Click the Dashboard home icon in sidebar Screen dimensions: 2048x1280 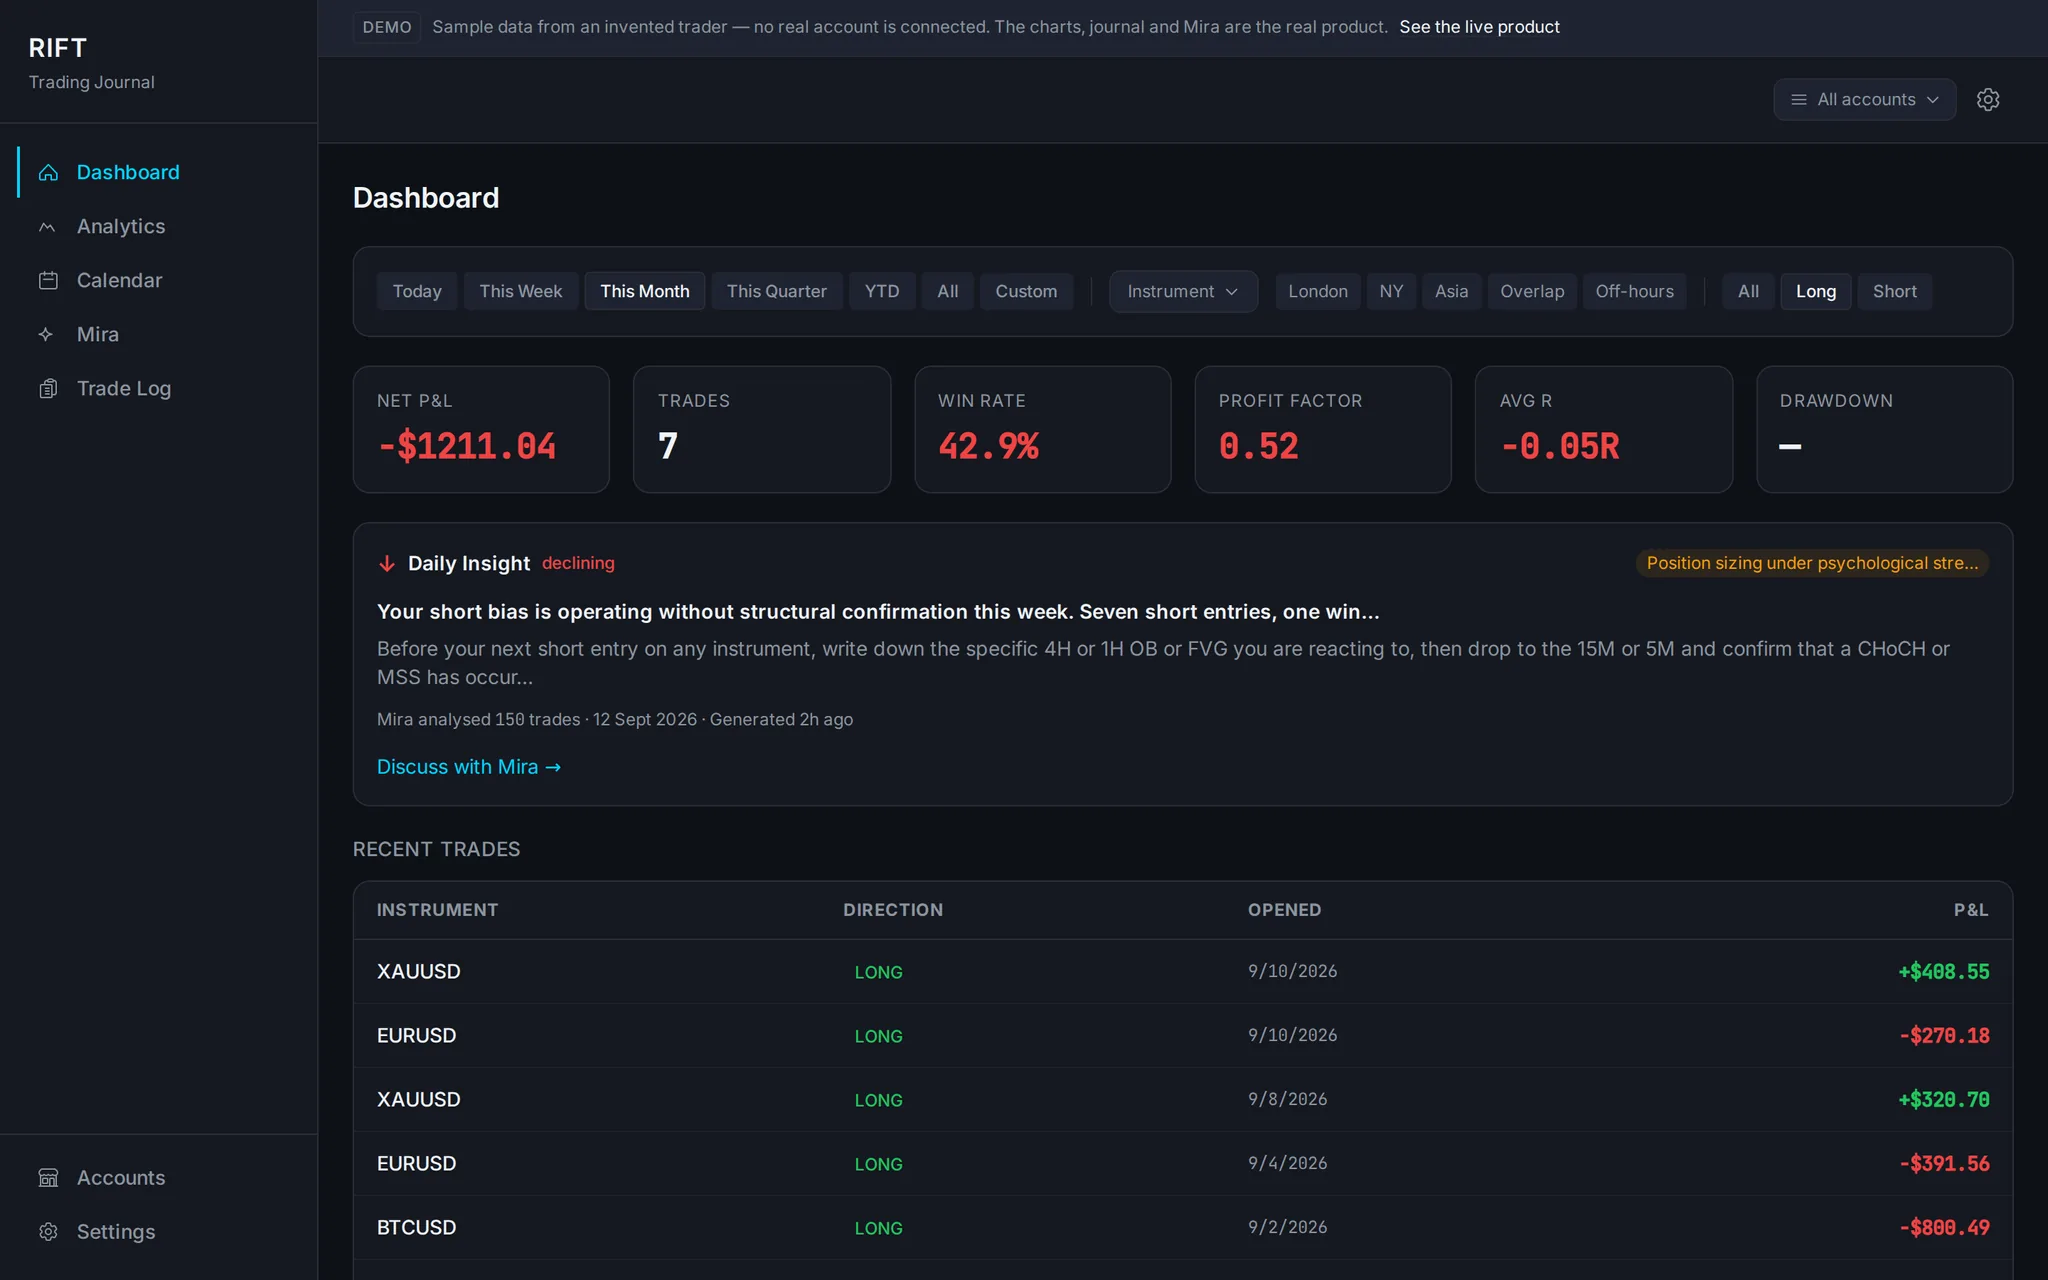(48, 173)
